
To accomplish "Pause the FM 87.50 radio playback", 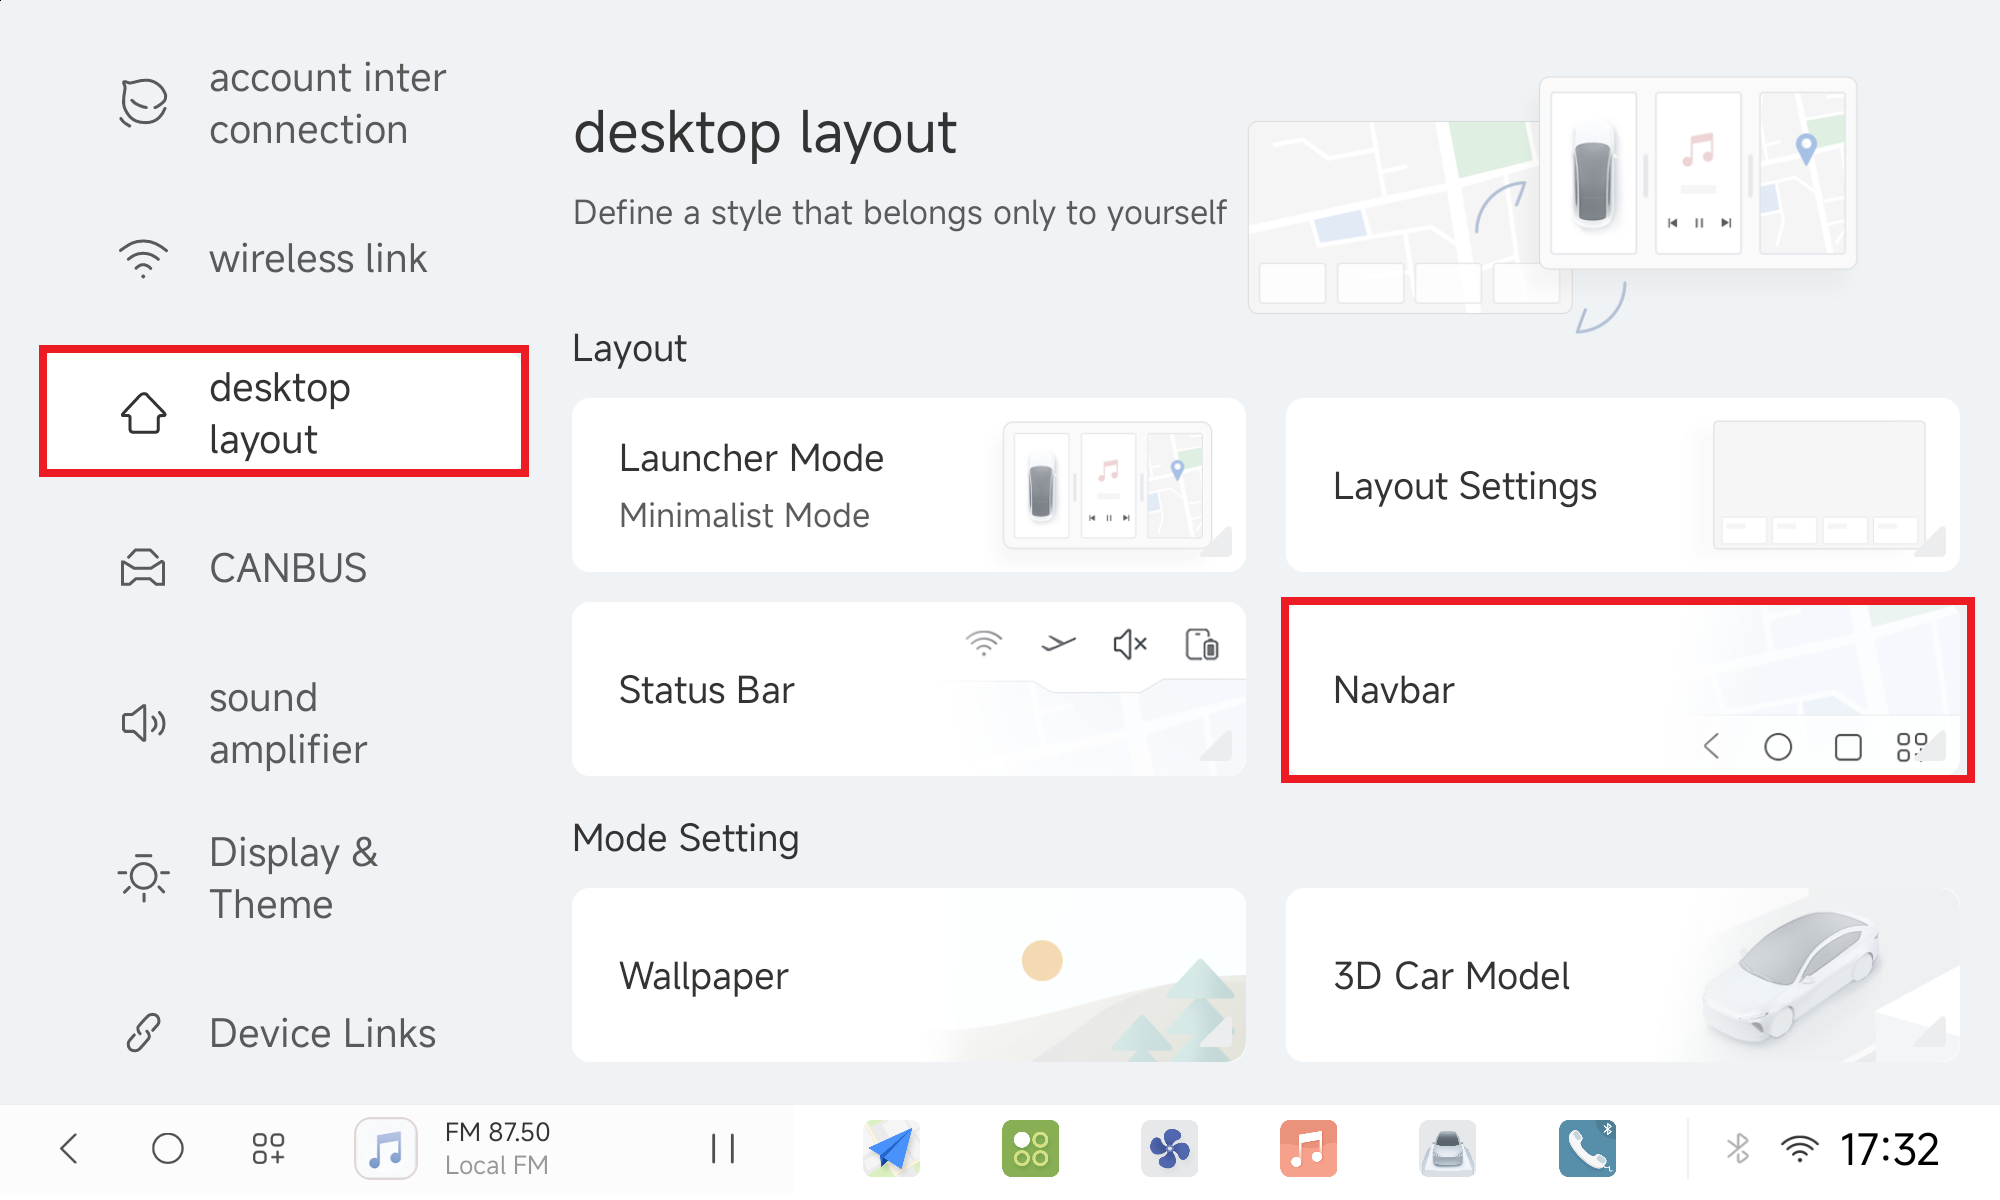I will coord(722,1148).
